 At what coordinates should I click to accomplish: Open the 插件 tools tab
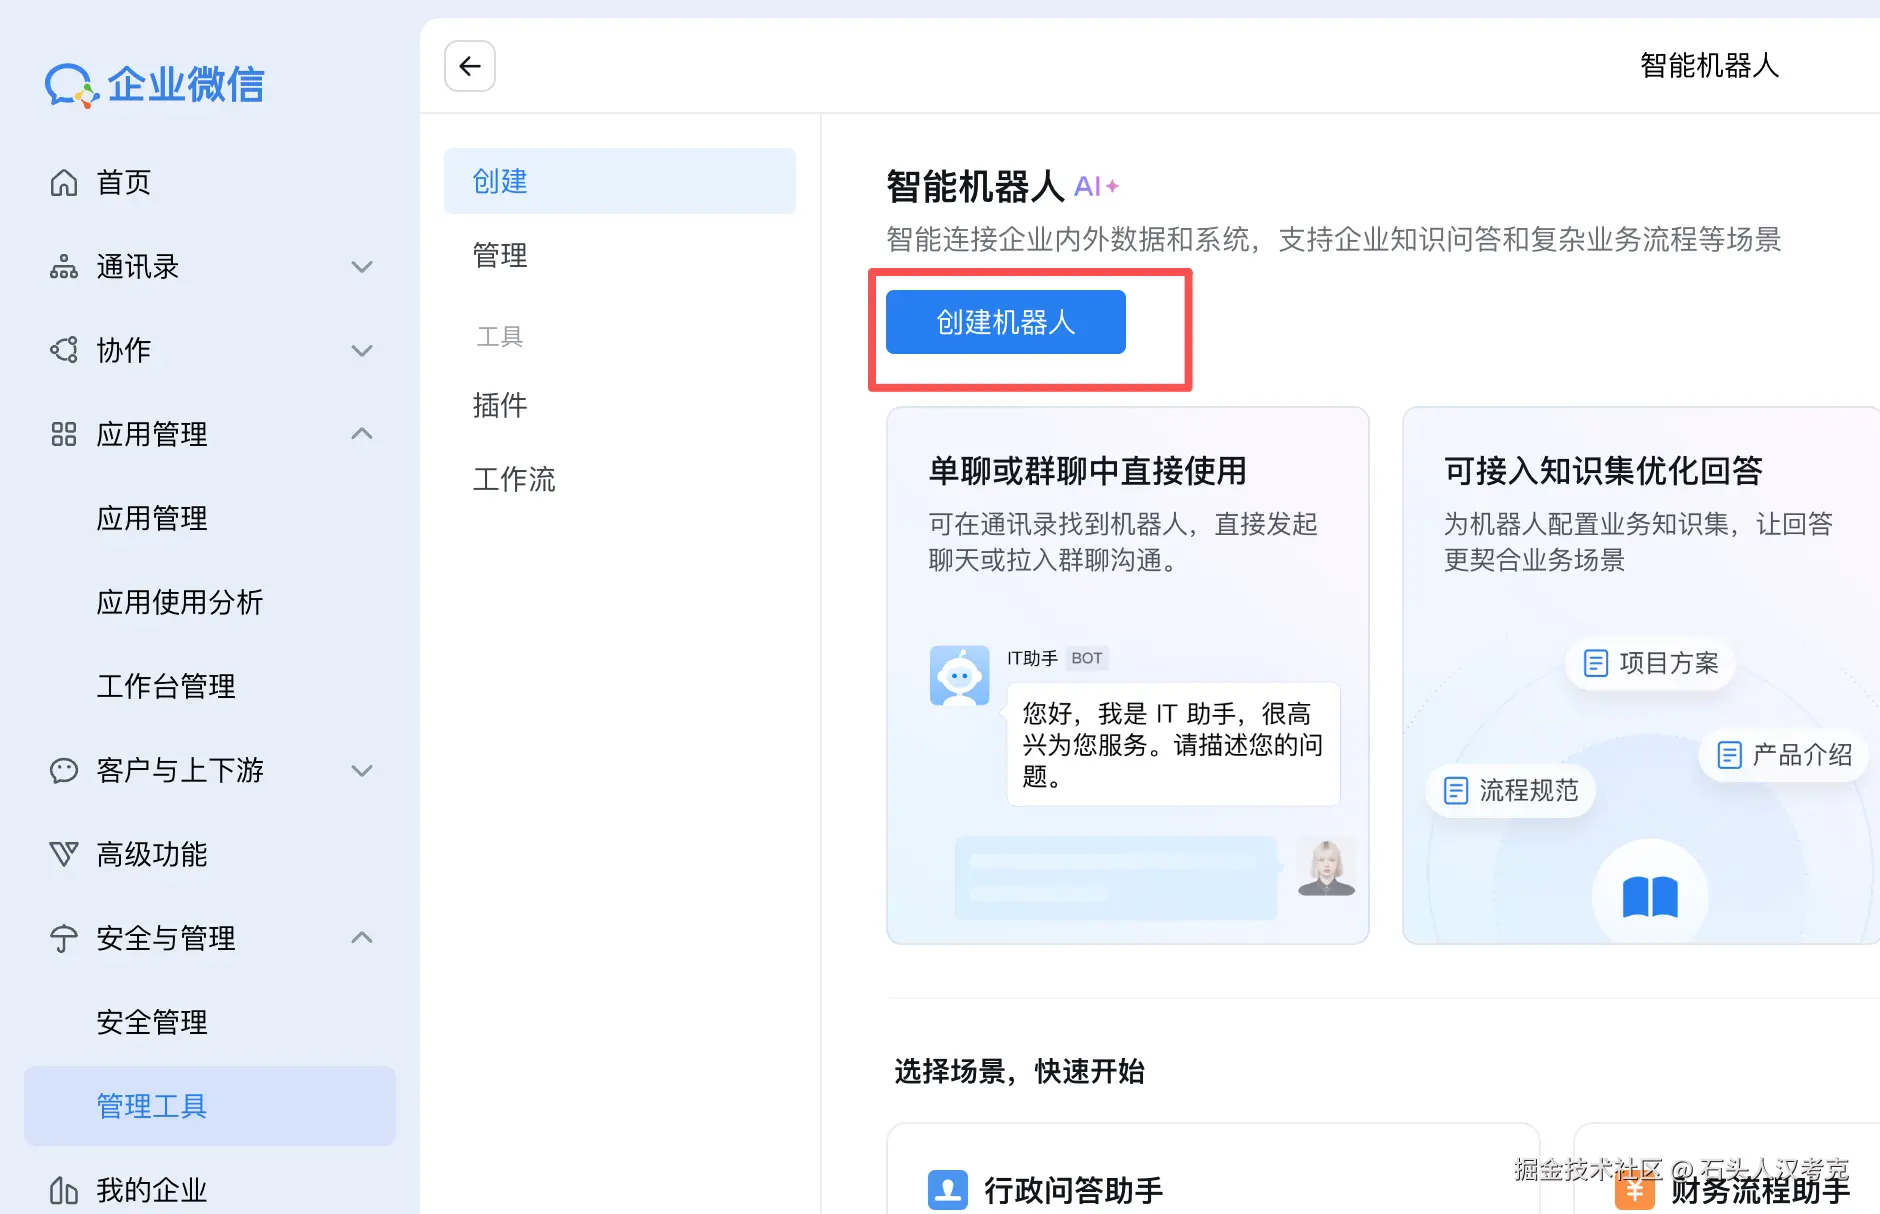pos(620,405)
